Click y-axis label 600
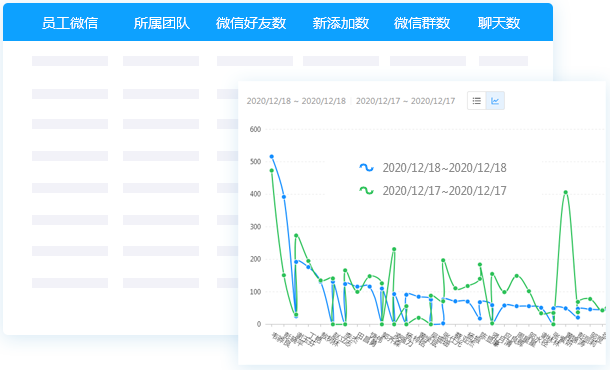Viewport: 610px width, 370px height. (x=255, y=129)
